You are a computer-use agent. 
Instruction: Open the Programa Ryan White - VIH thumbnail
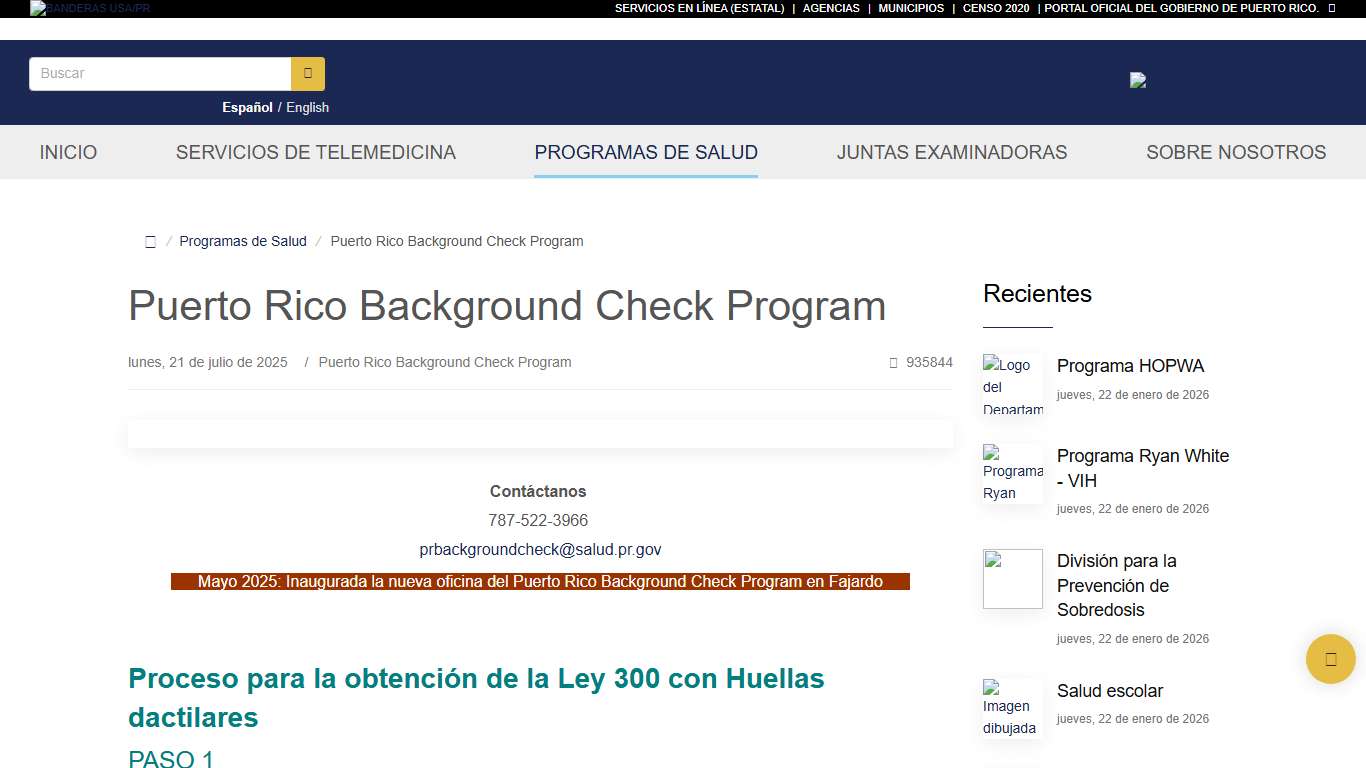[x=1012, y=473]
